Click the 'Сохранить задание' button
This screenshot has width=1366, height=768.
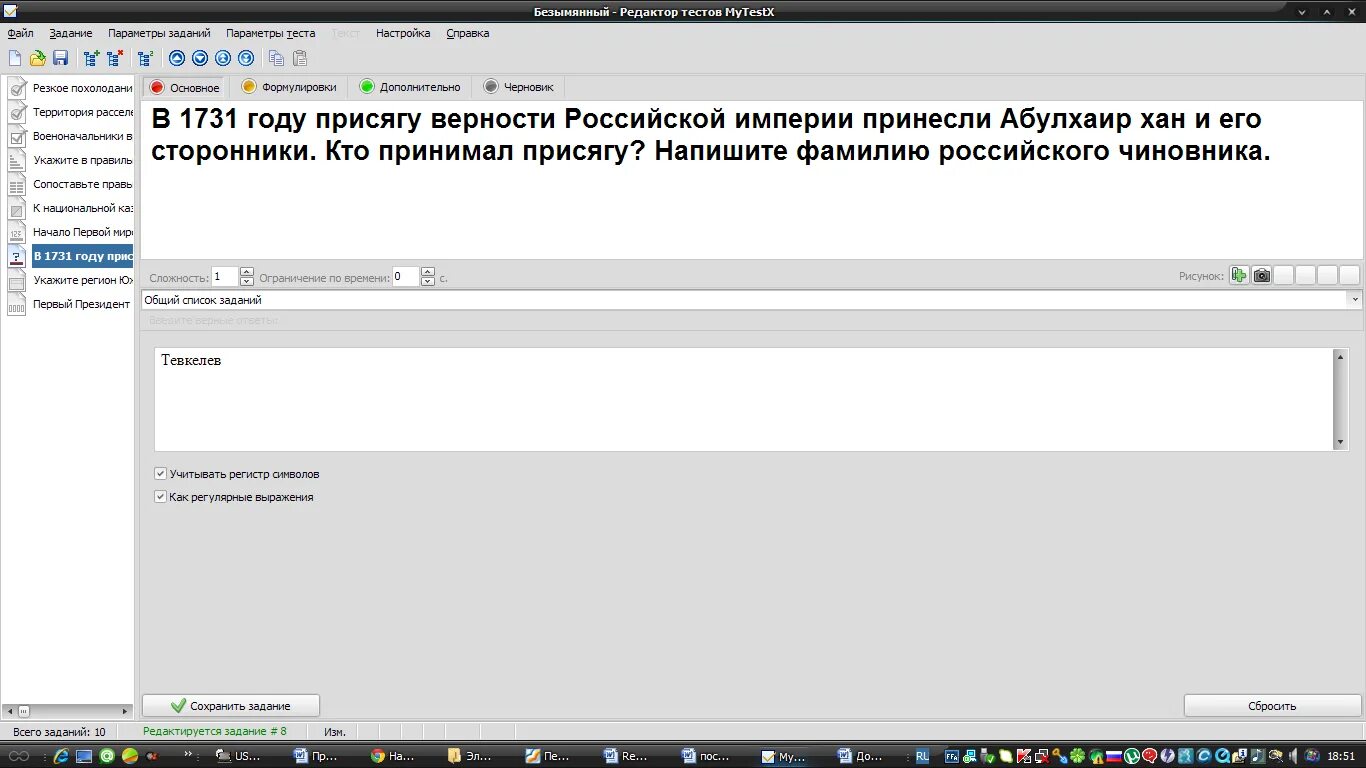coord(230,705)
